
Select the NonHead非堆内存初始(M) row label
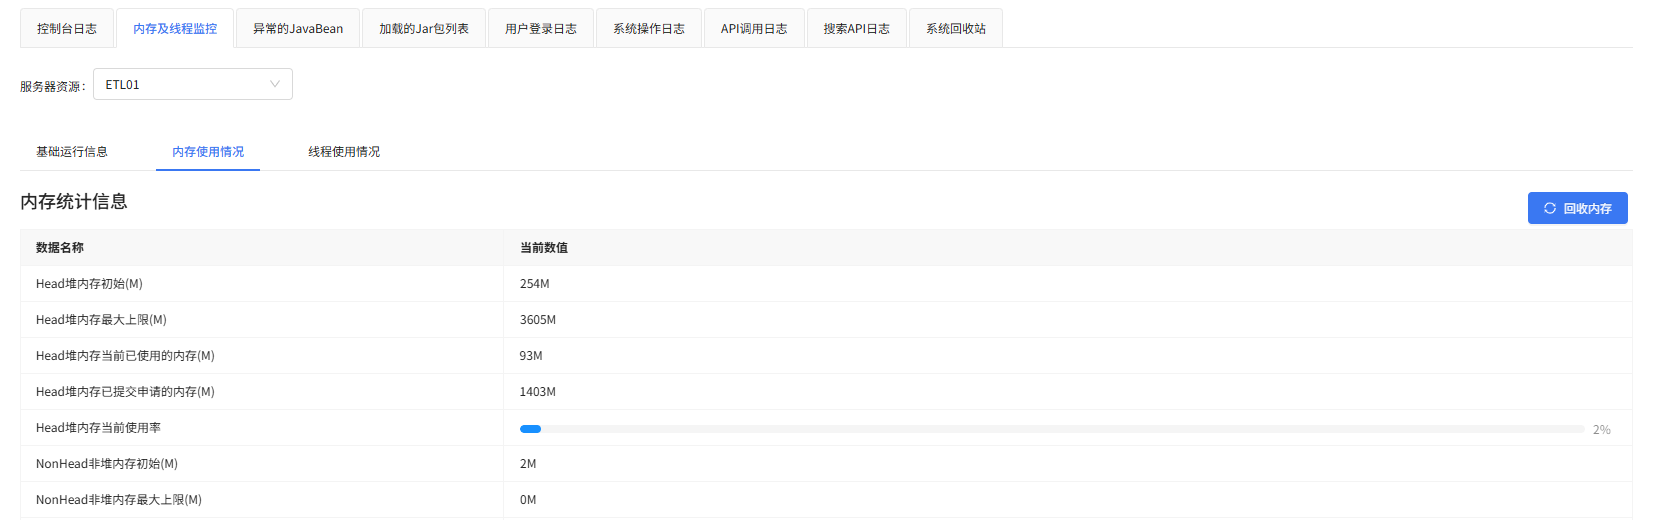pos(107,464)
